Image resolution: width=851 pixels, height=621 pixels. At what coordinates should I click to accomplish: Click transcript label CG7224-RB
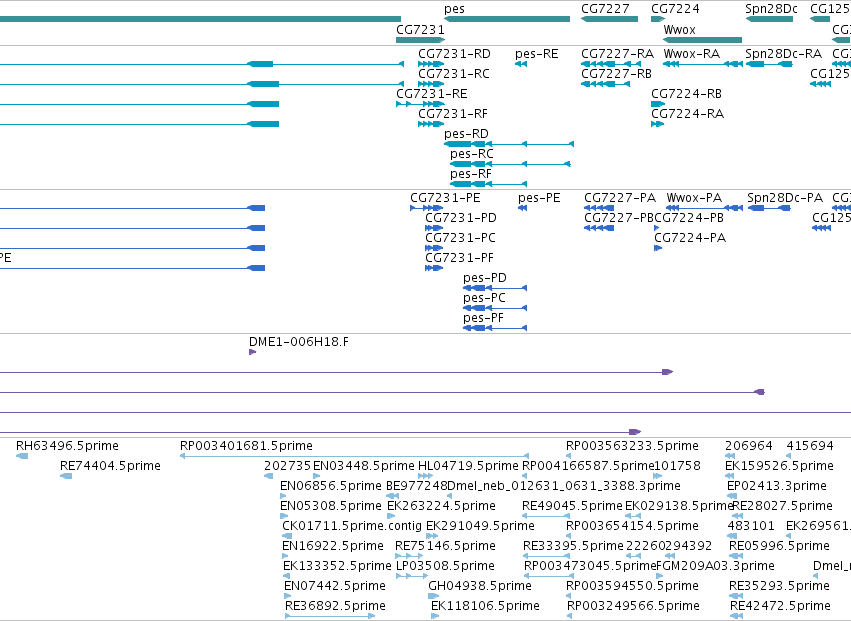click(687, 94)
